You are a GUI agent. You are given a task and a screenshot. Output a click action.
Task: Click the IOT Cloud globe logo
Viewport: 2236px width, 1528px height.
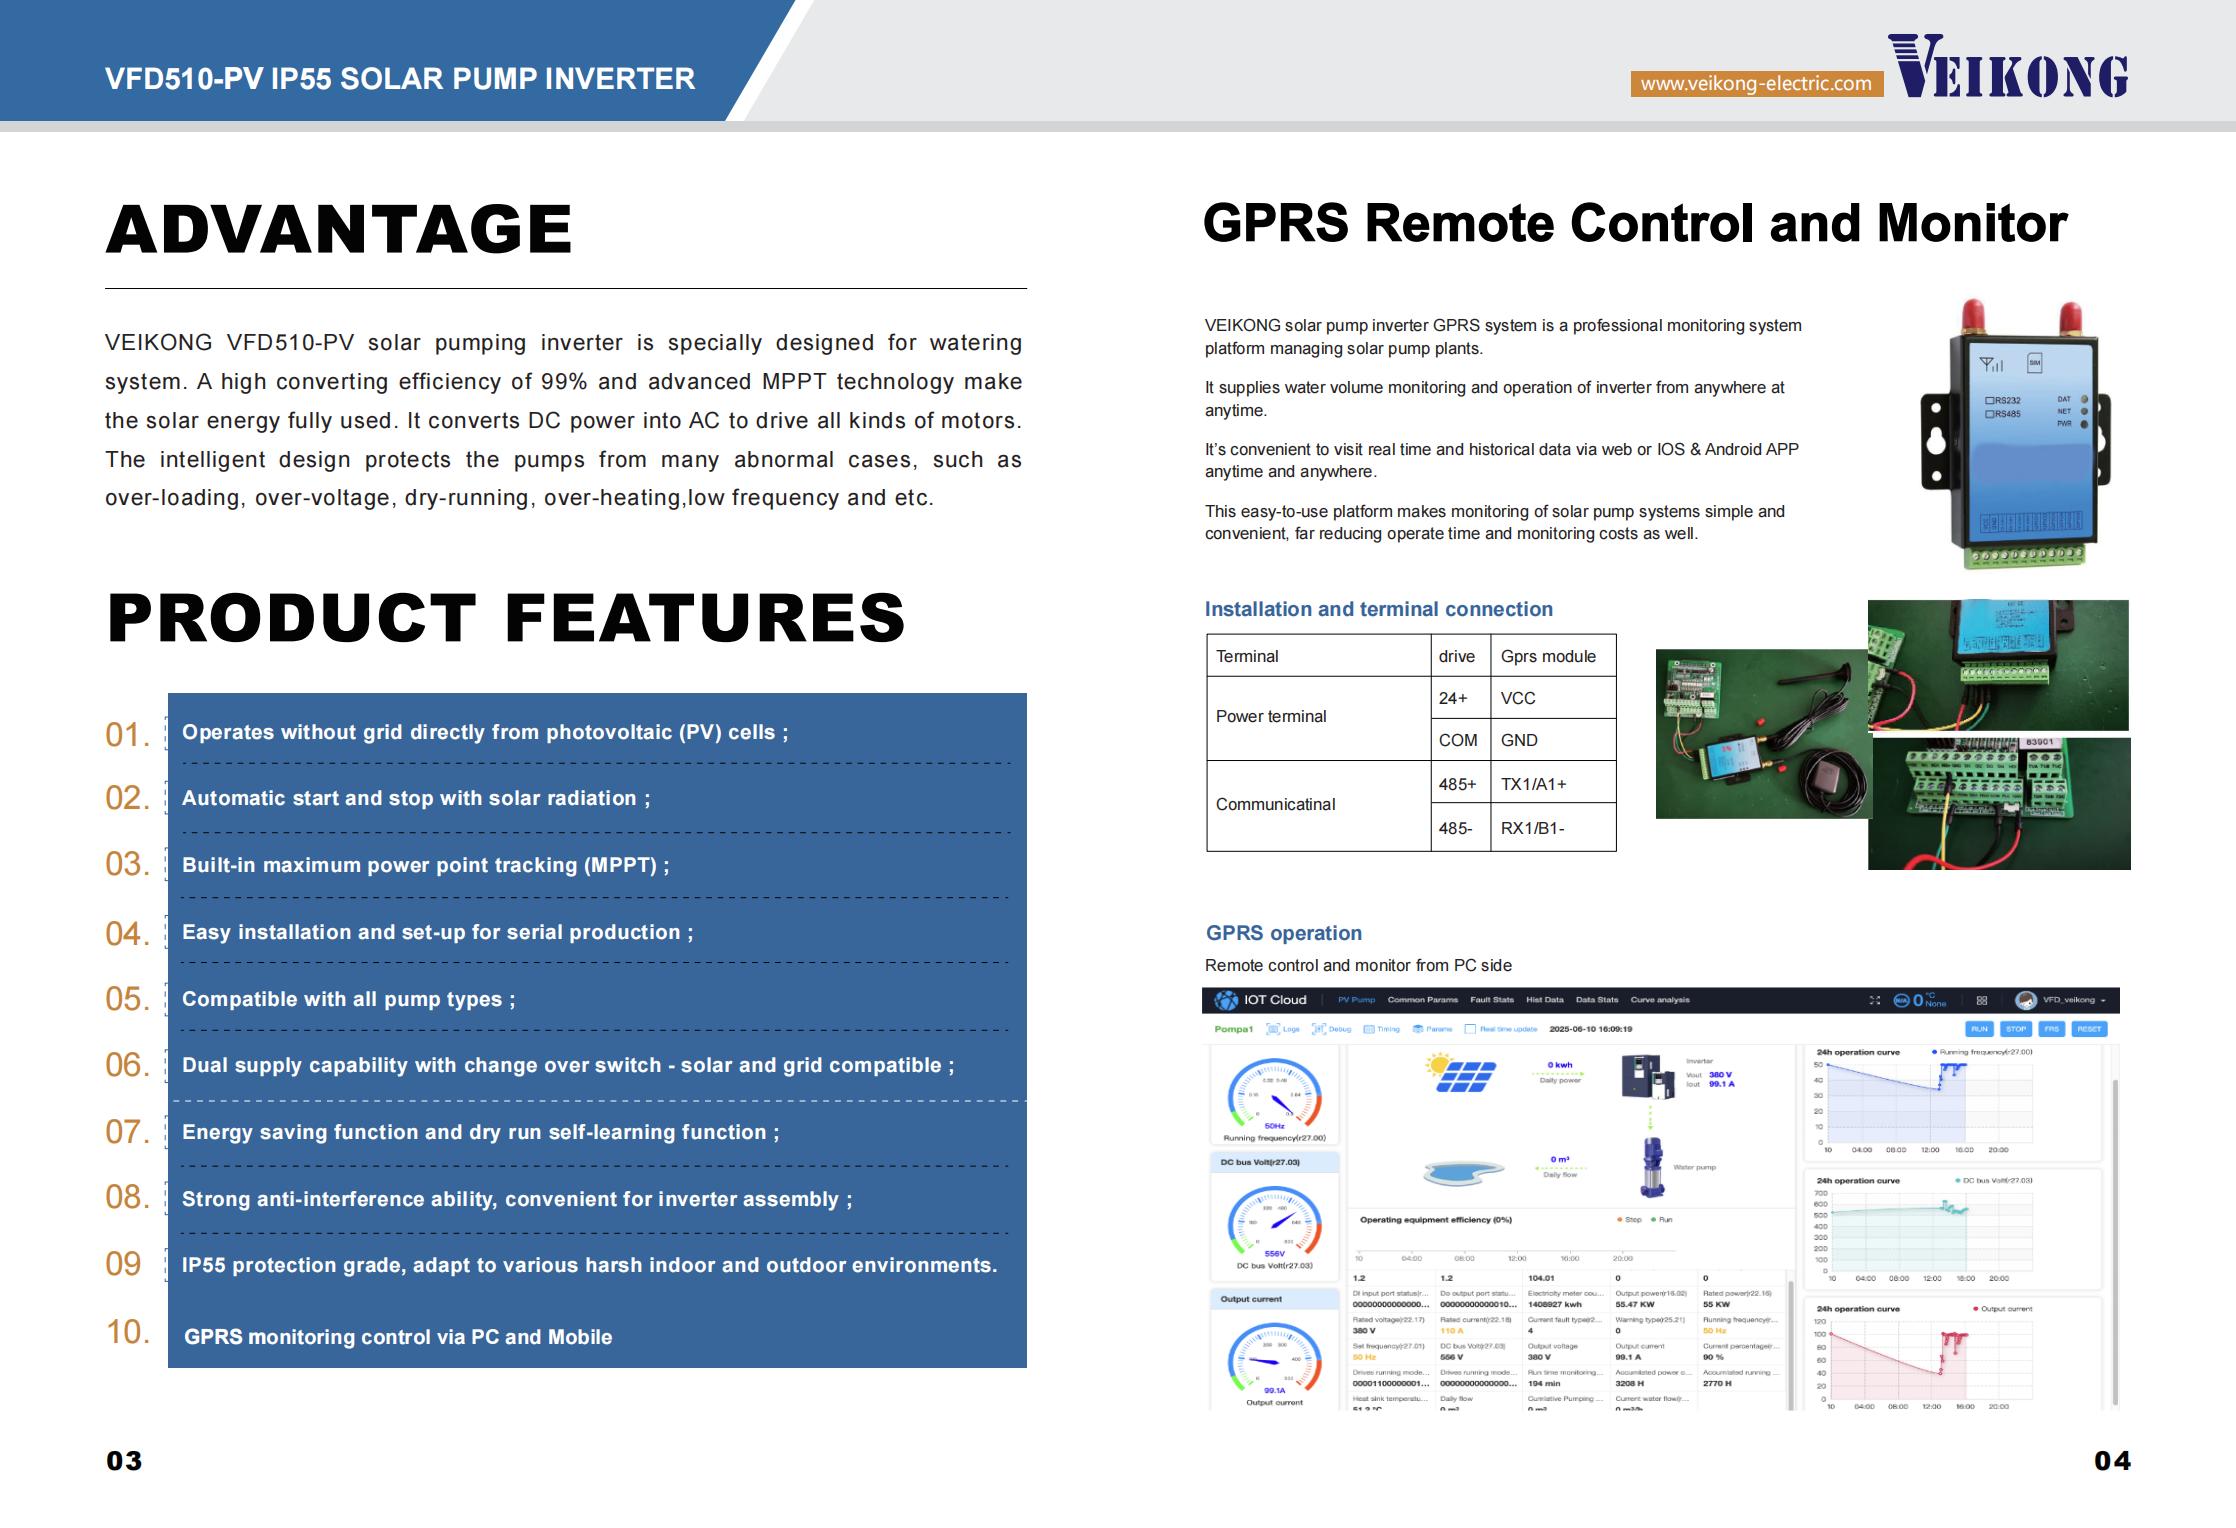pos(1225,1000)
